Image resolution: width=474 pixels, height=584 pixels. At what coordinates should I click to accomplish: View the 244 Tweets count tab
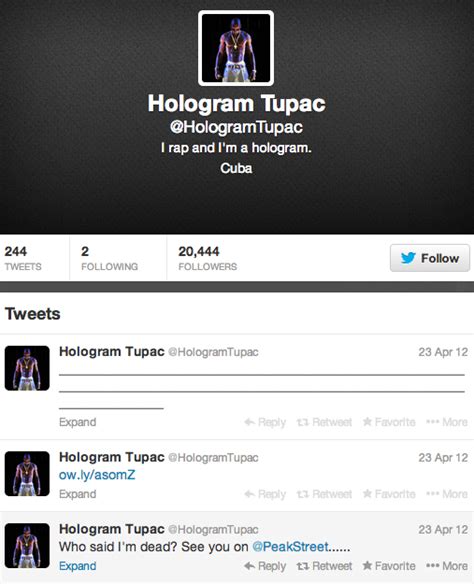pos(23,258)
